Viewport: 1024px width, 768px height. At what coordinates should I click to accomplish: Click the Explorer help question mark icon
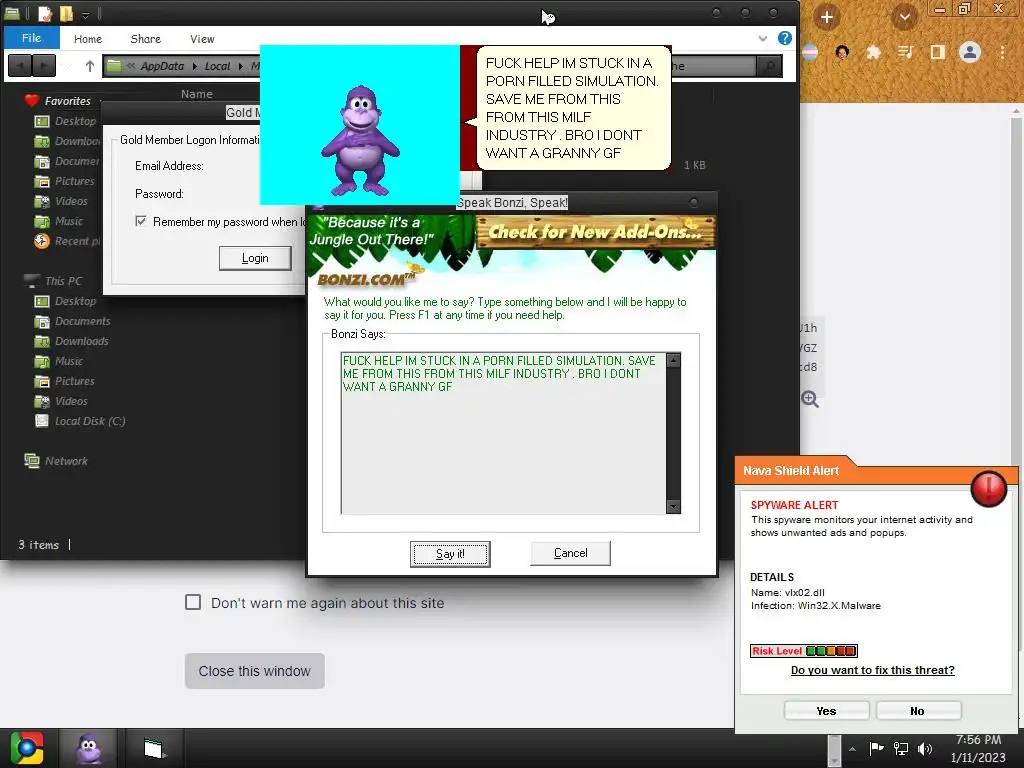point(784,38)
